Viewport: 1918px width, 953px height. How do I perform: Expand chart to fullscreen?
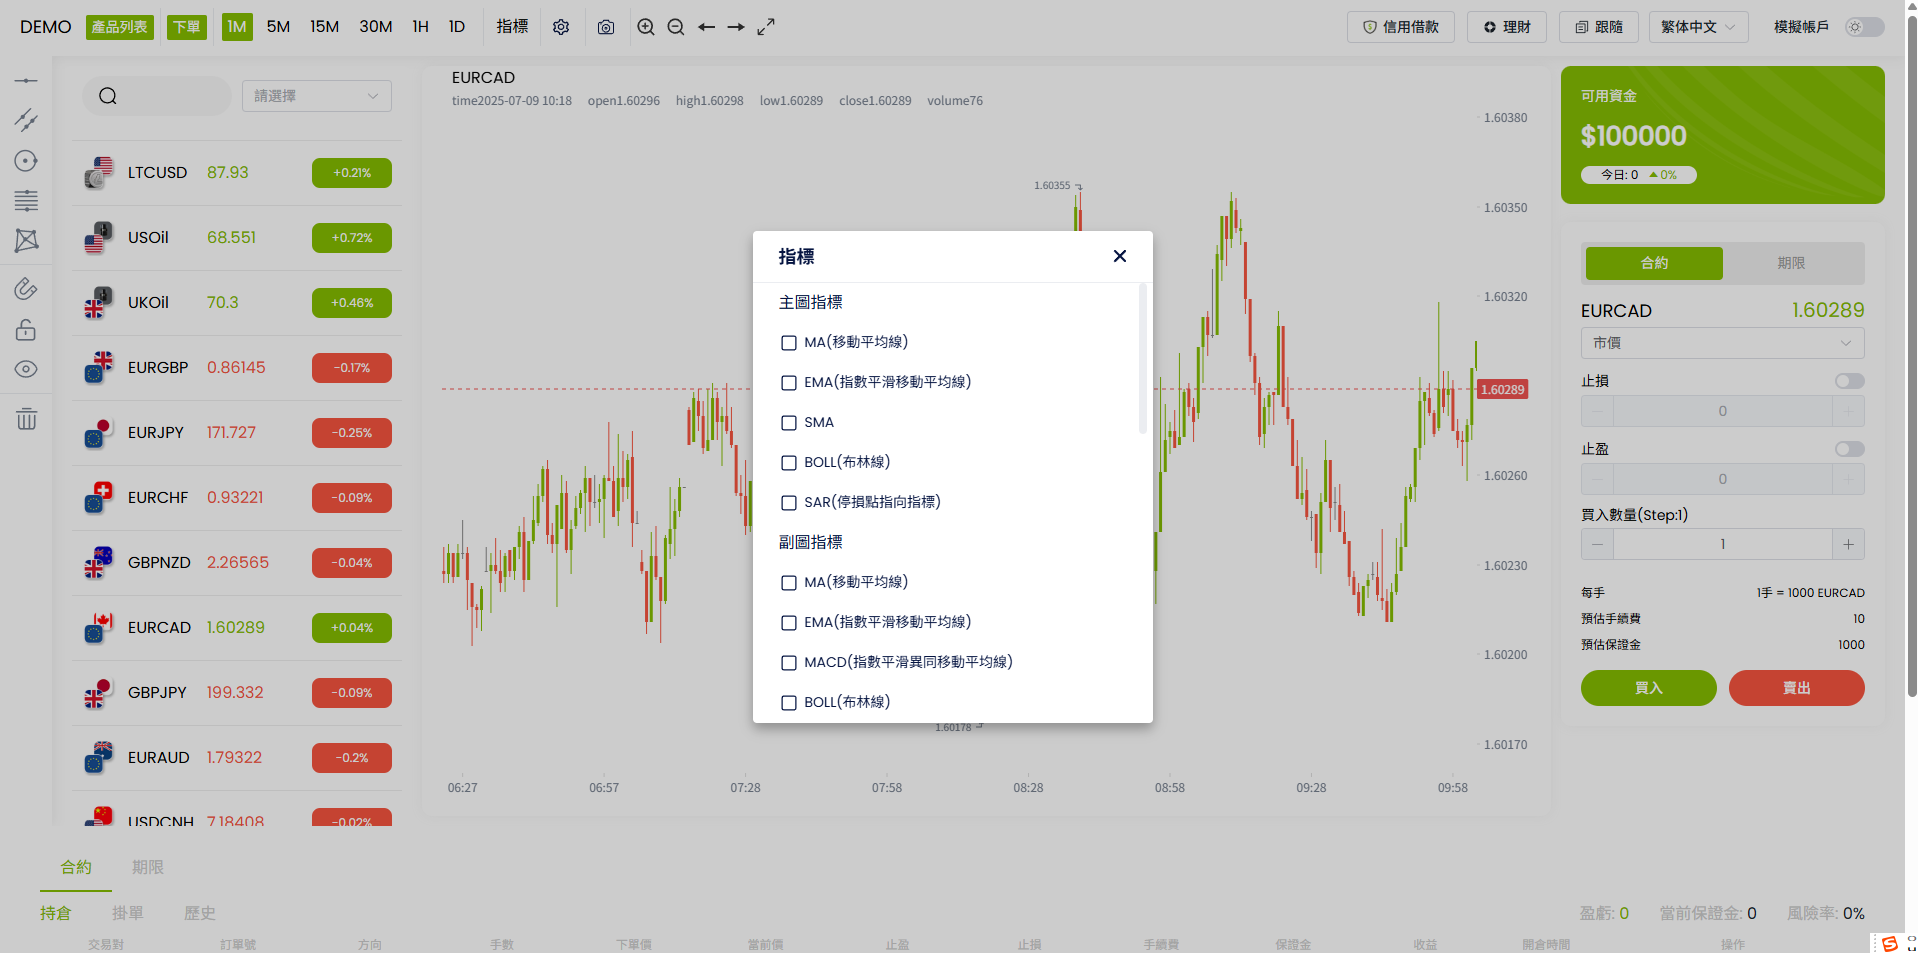point(766,27)
